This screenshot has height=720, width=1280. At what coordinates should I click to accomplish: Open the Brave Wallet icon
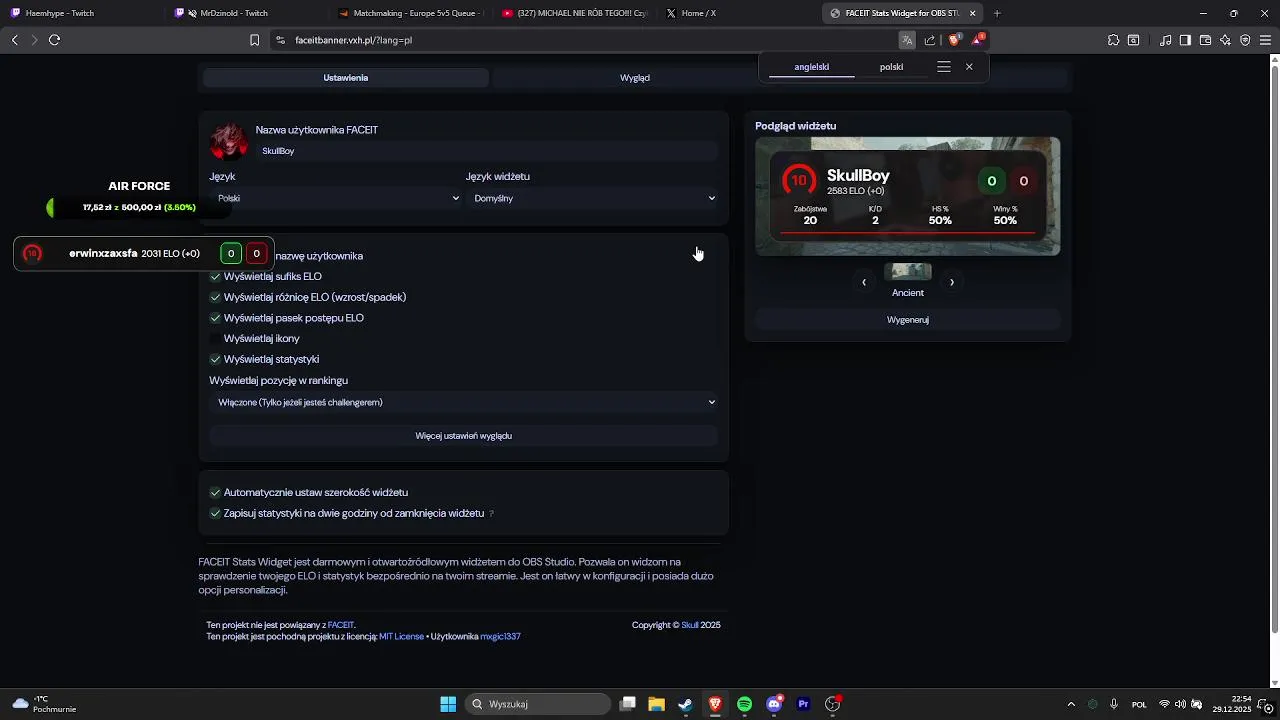tap(1206, 40)
